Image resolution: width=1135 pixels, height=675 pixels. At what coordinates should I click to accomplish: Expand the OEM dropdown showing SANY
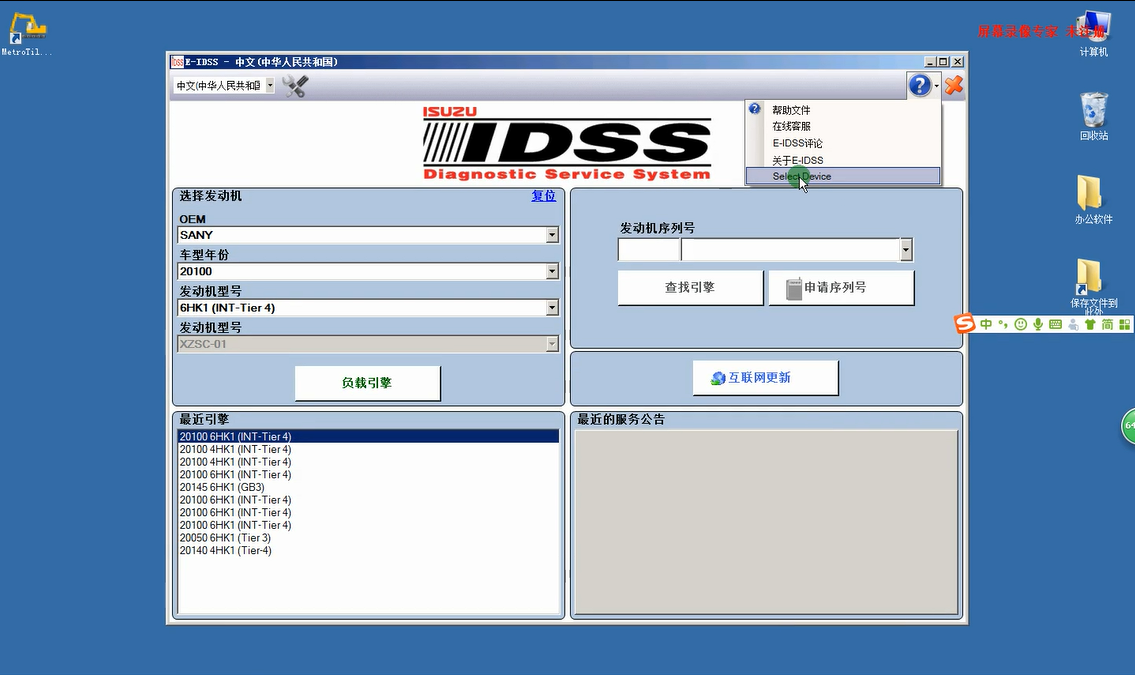click(552, 235)
